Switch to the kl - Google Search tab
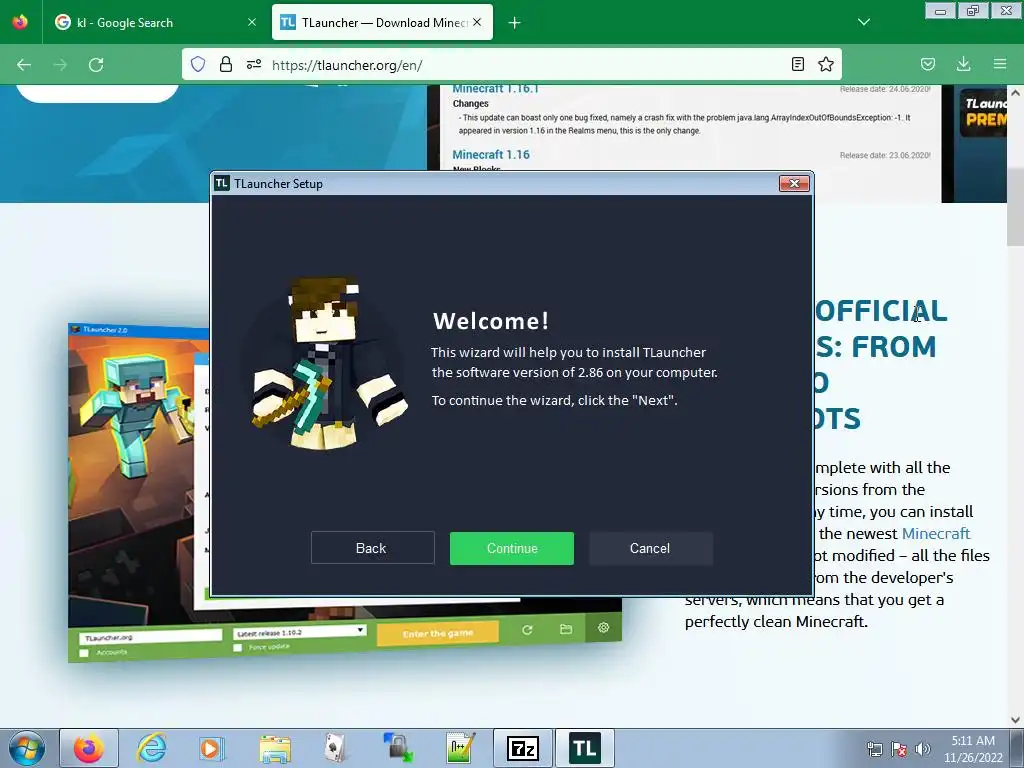Image resolution: width=1024 pixels, height=768 pixels. point(150,22)
